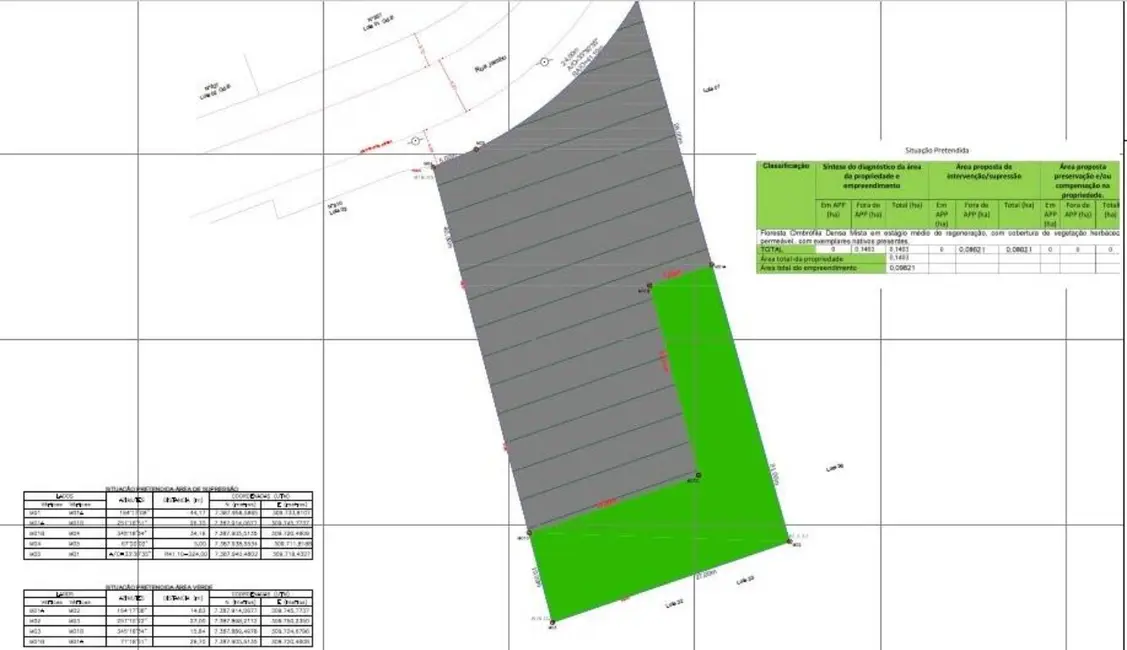Click the 'Síntese do diagnóstico' column header
Image resolution: width=1127 pixels, height=650 pixels.
tap(873, 176)
